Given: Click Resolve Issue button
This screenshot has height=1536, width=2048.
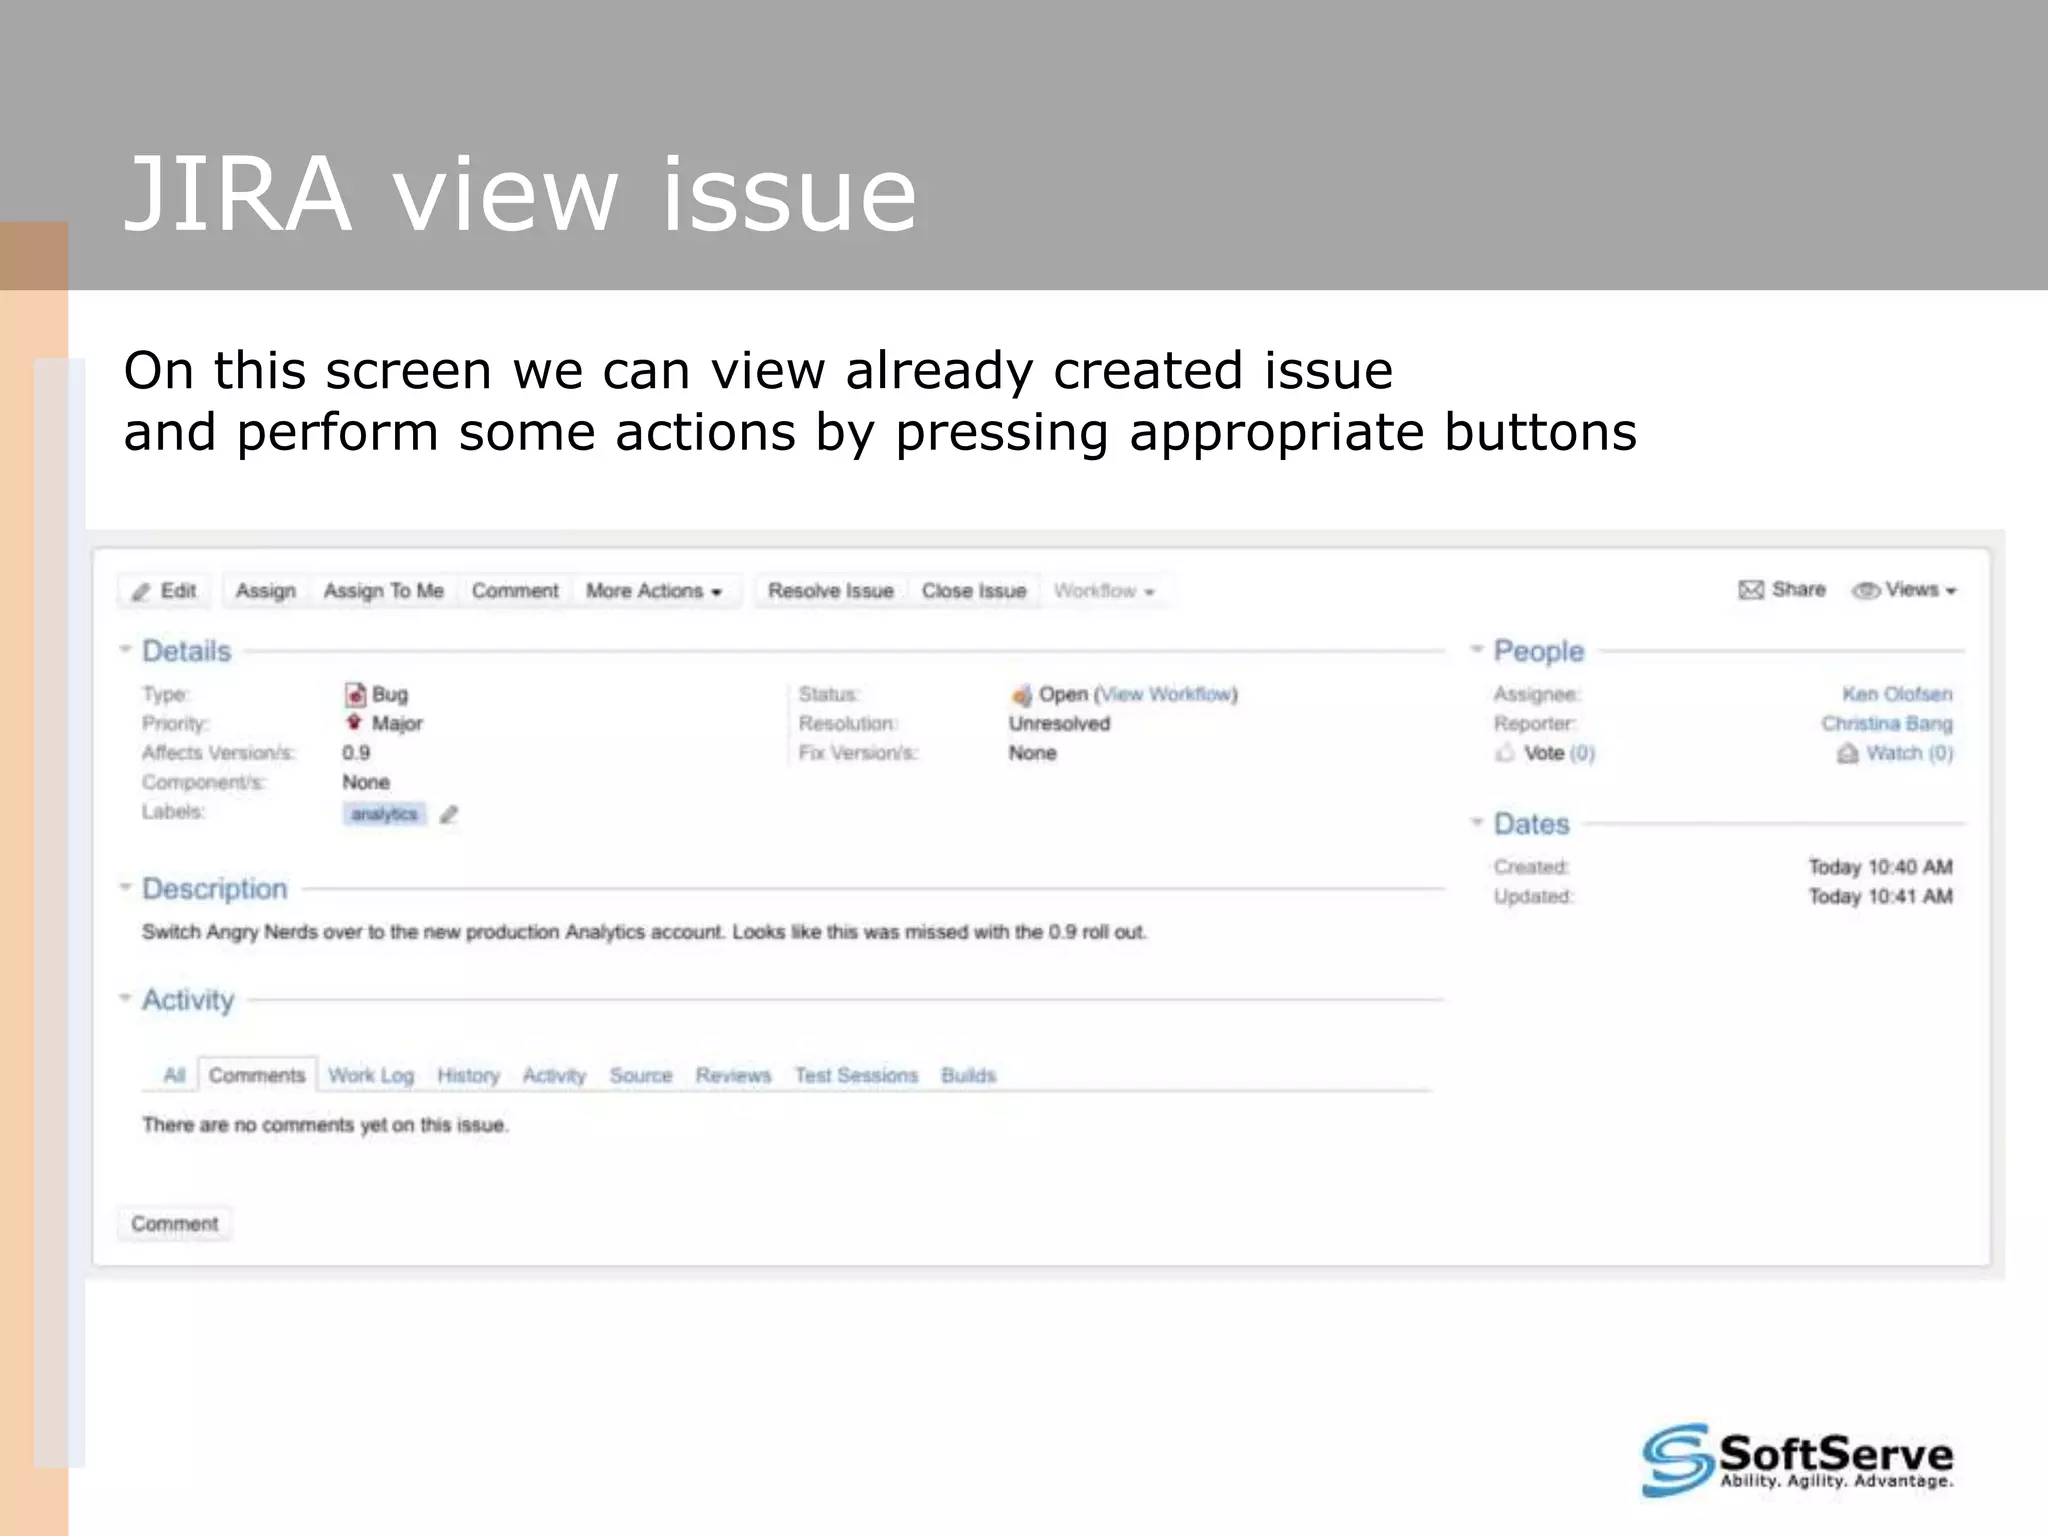Looking at the screenshot, I should pos(831,591).
